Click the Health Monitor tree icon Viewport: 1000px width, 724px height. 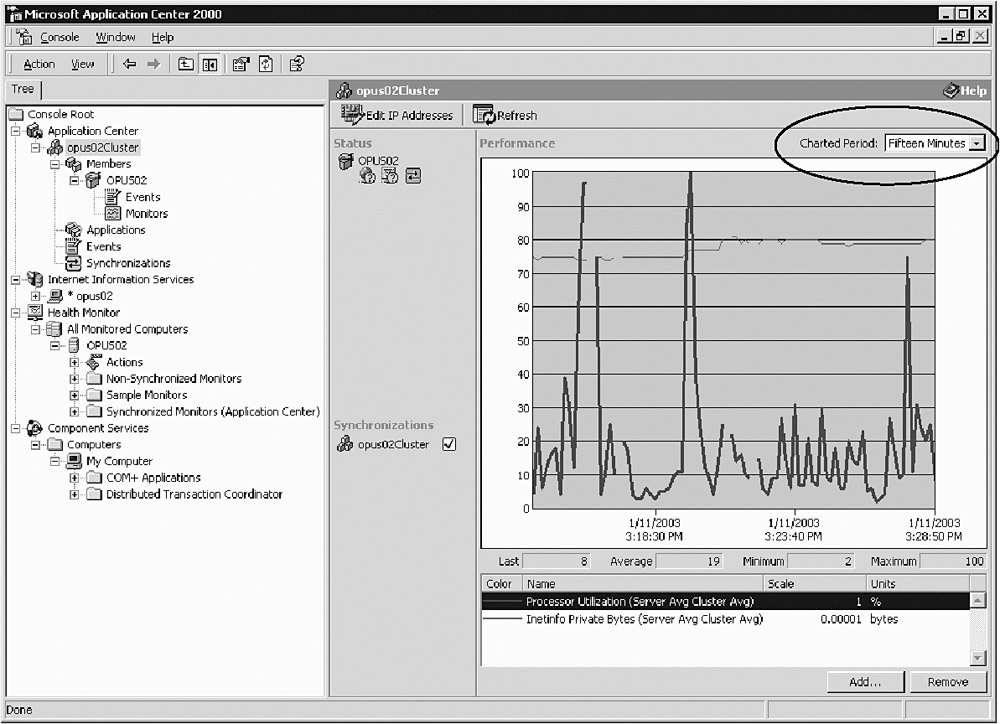(37, 312)
